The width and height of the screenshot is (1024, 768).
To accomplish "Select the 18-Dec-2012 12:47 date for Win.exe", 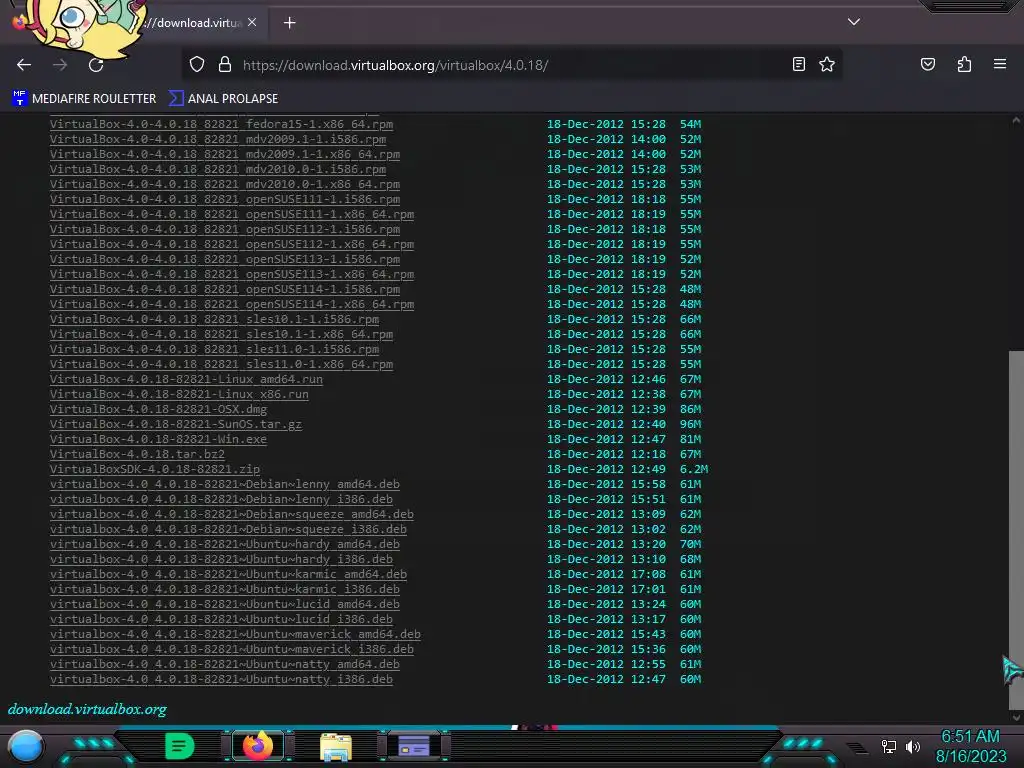I will [606, 440].
